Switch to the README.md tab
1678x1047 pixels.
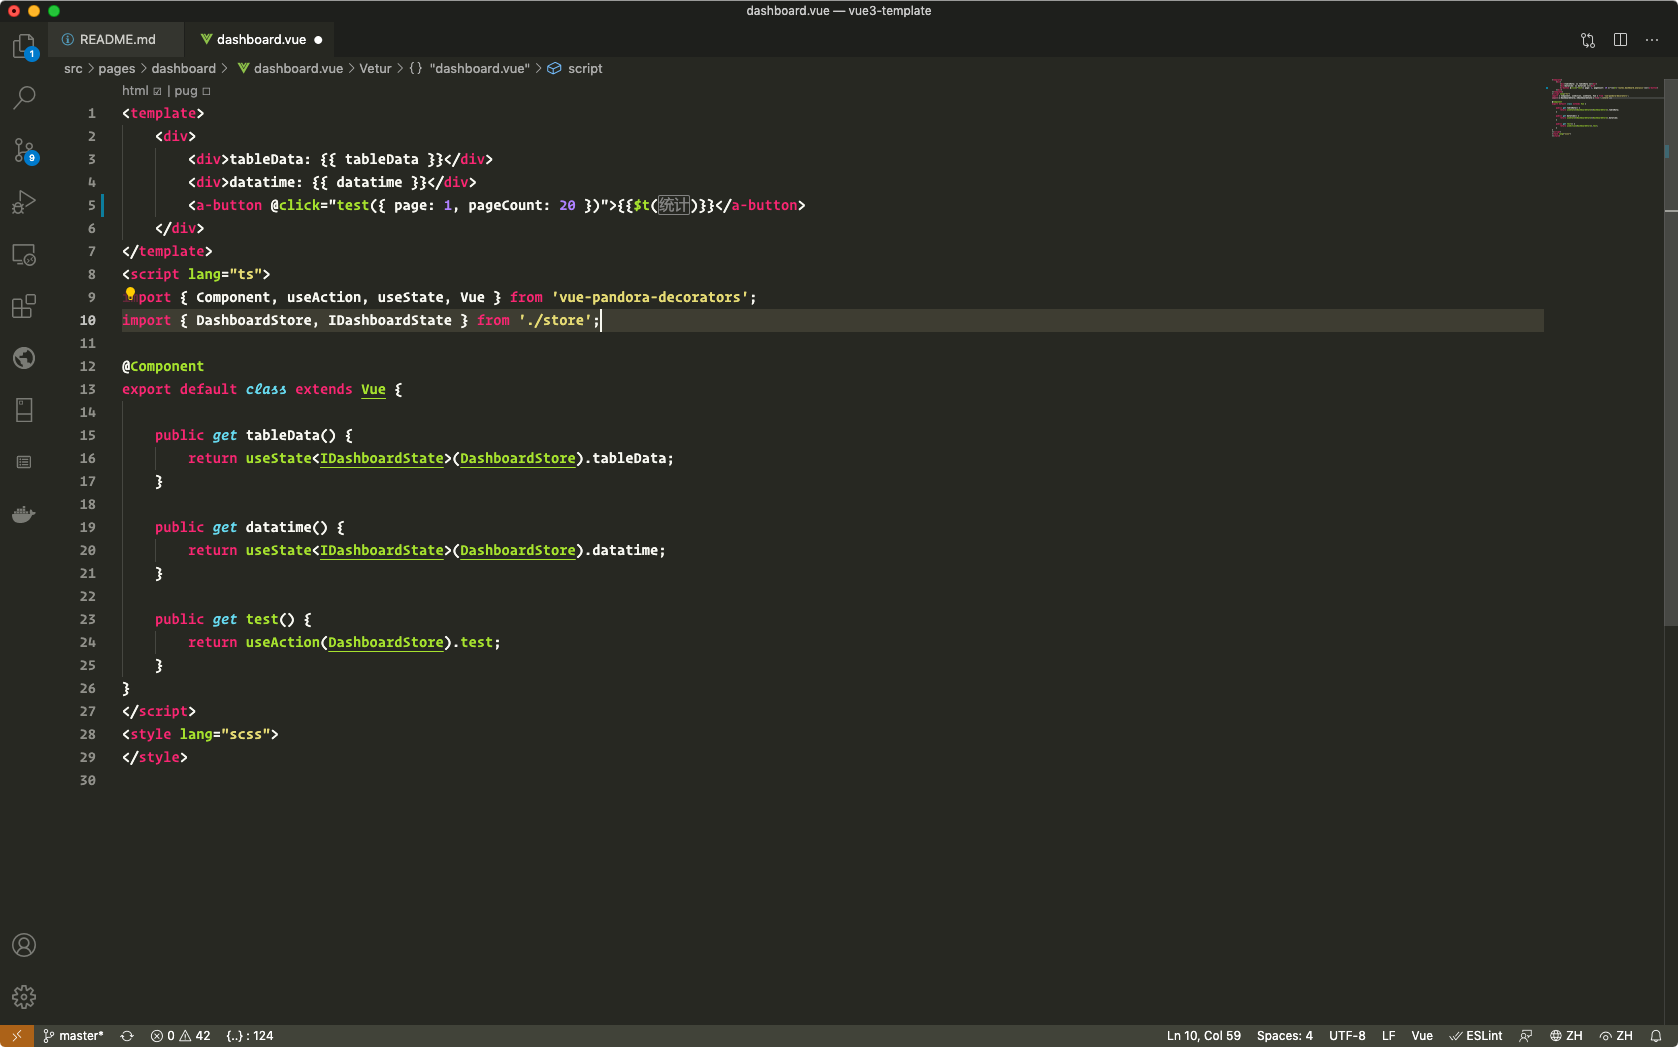[x=116, y=39]
